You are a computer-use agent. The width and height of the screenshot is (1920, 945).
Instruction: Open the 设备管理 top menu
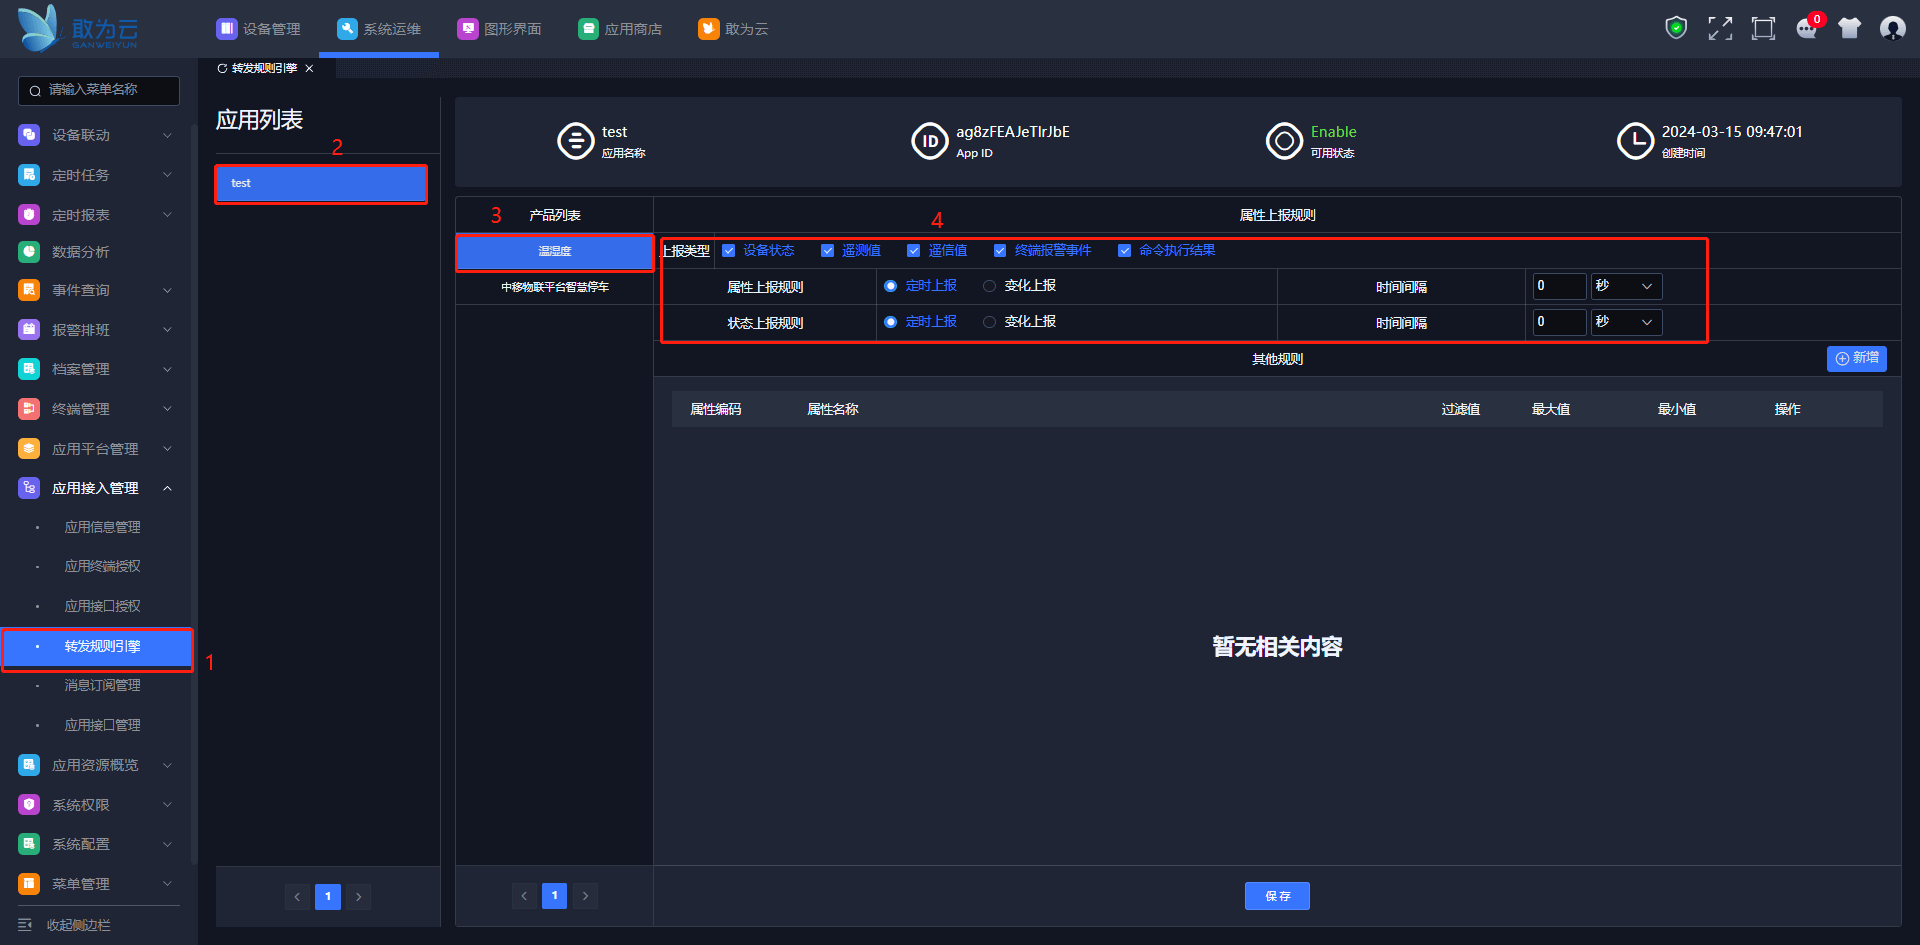tap(258, 29)
